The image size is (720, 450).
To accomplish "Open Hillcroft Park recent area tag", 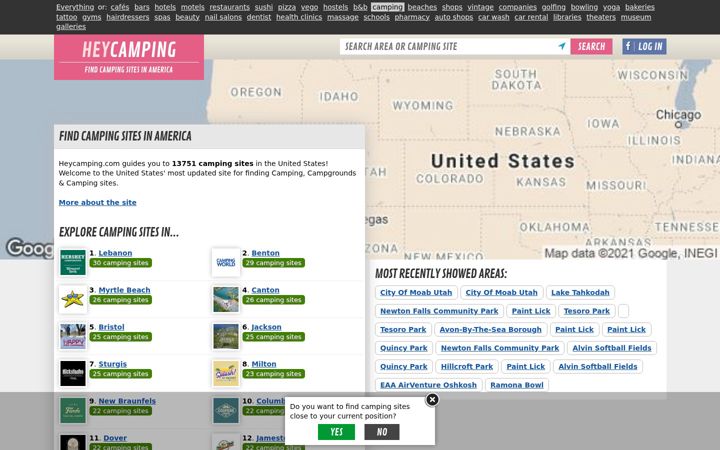I will [467, 366].
